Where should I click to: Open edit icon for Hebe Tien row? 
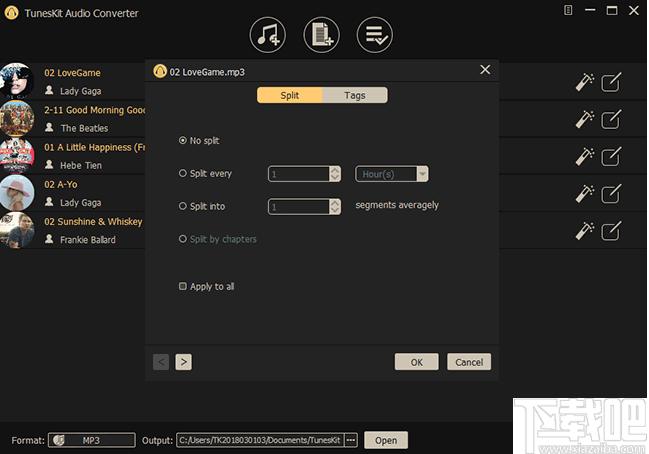[611, 156]
